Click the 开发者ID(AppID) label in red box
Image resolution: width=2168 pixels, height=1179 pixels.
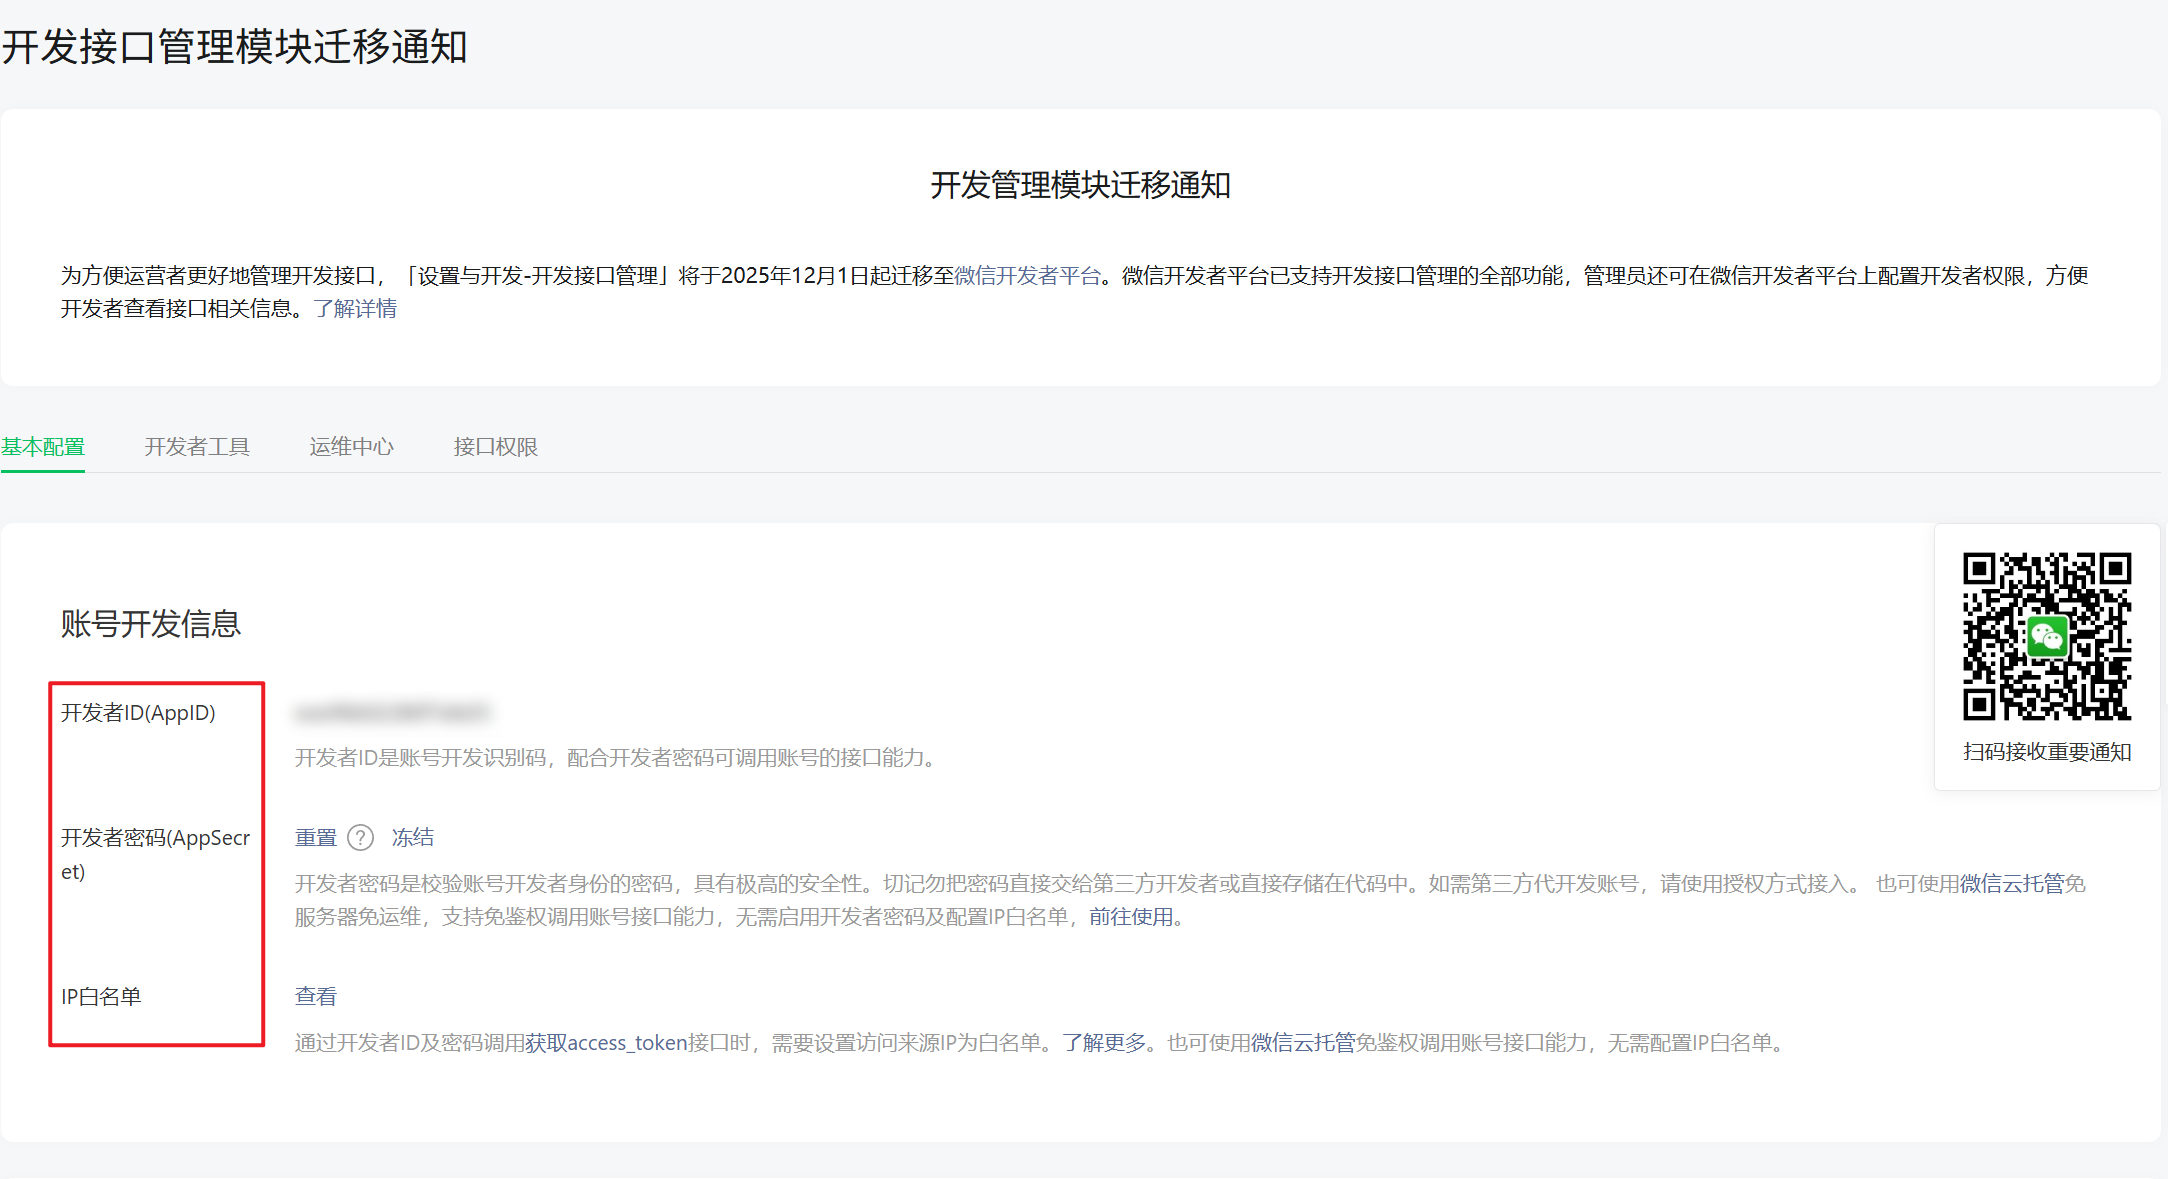click(x=139, y=712)
